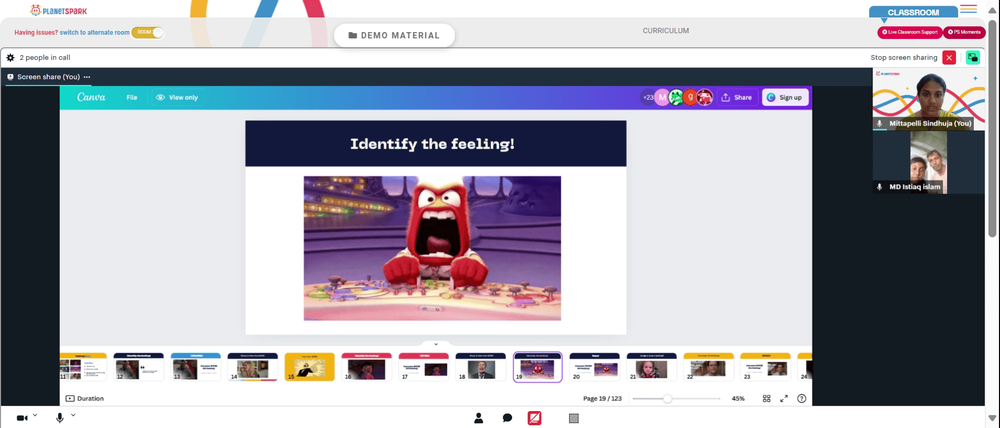Click the red stop screen sharing icon

(949, 57)
